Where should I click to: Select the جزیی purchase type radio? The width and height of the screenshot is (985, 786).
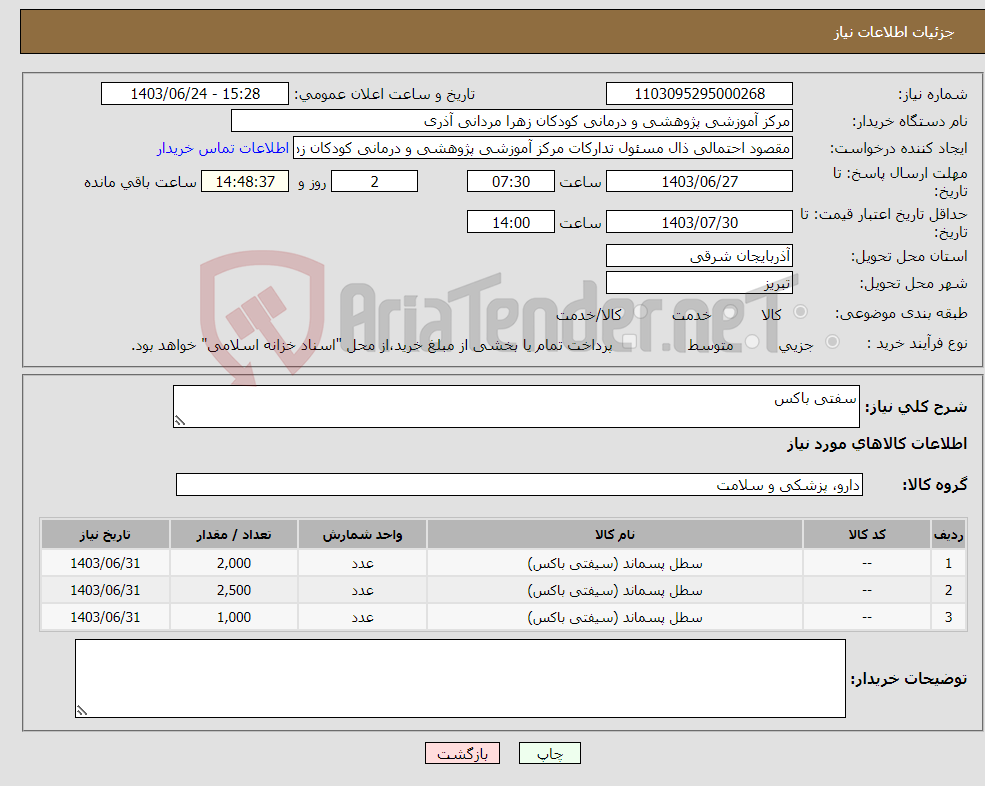pos(832,341)
